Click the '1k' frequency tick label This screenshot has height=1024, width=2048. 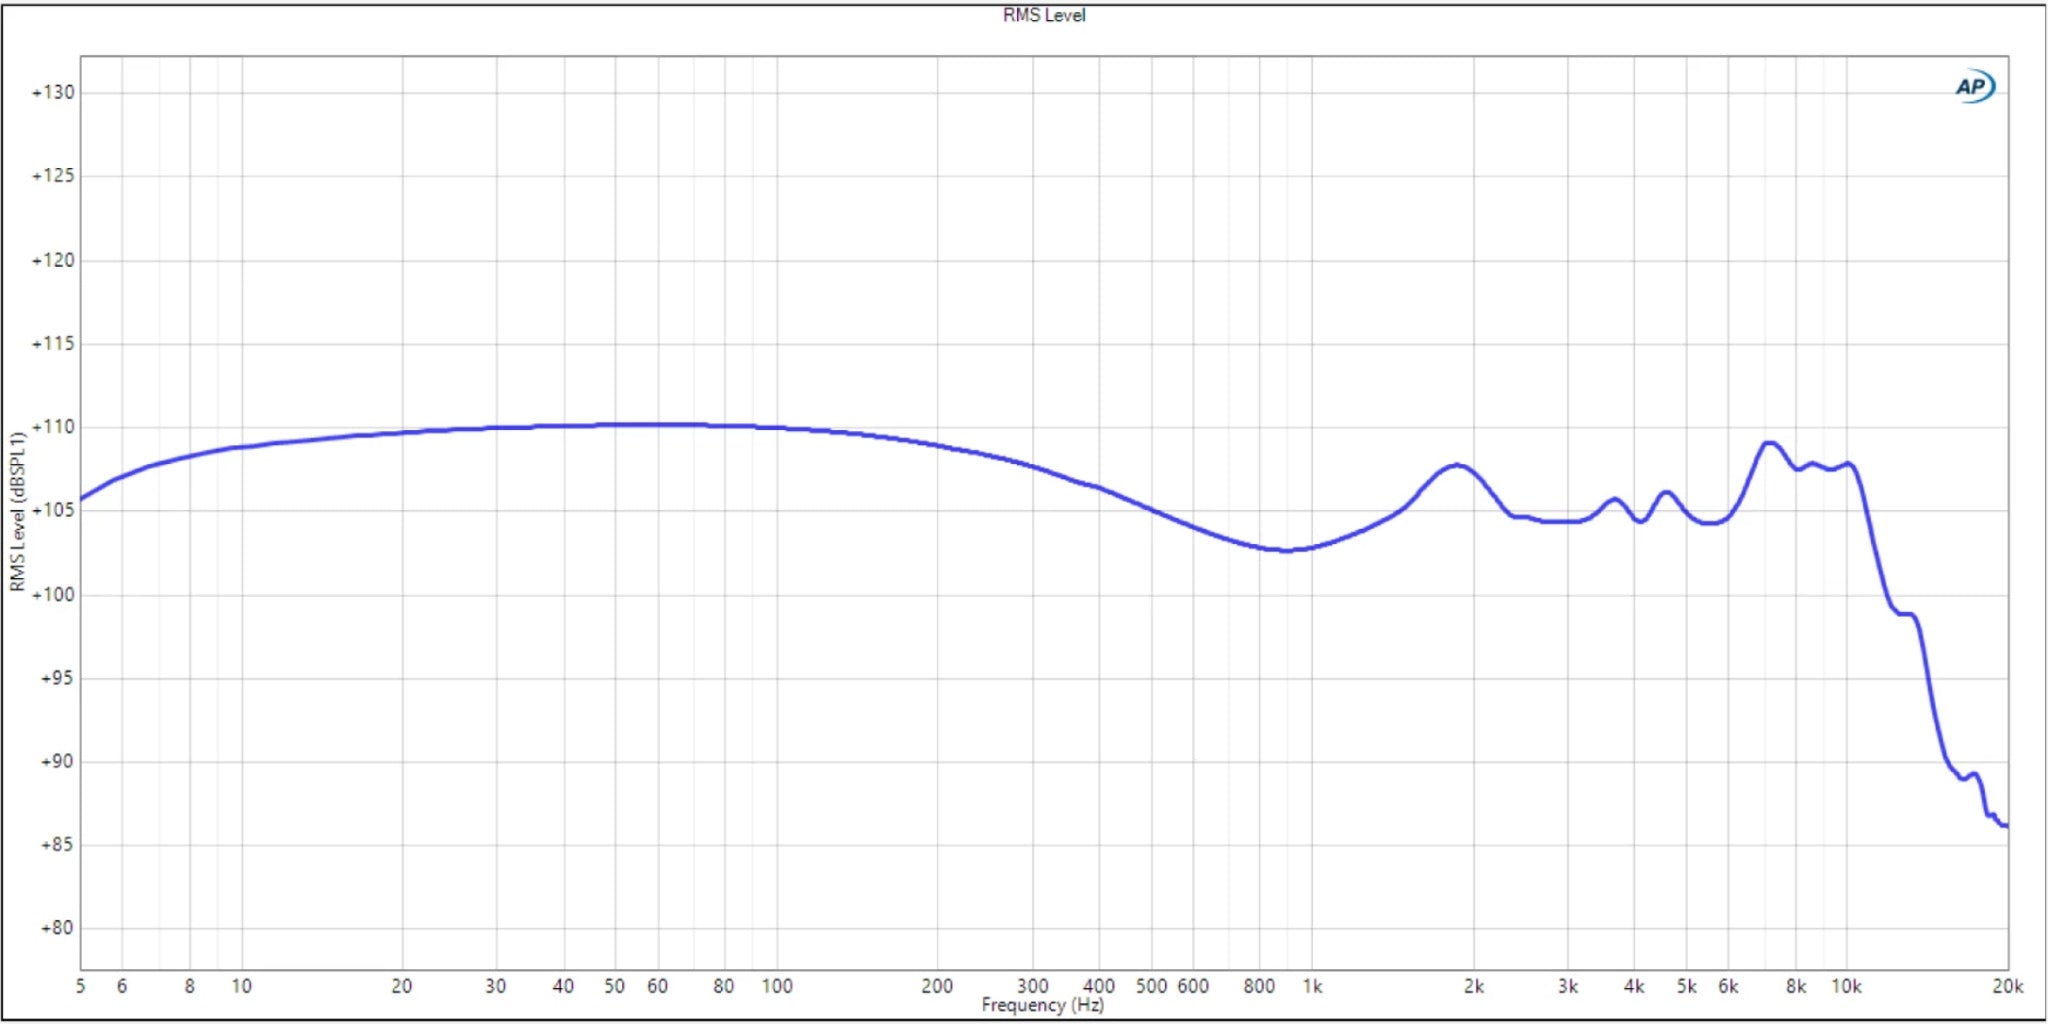1312,986
